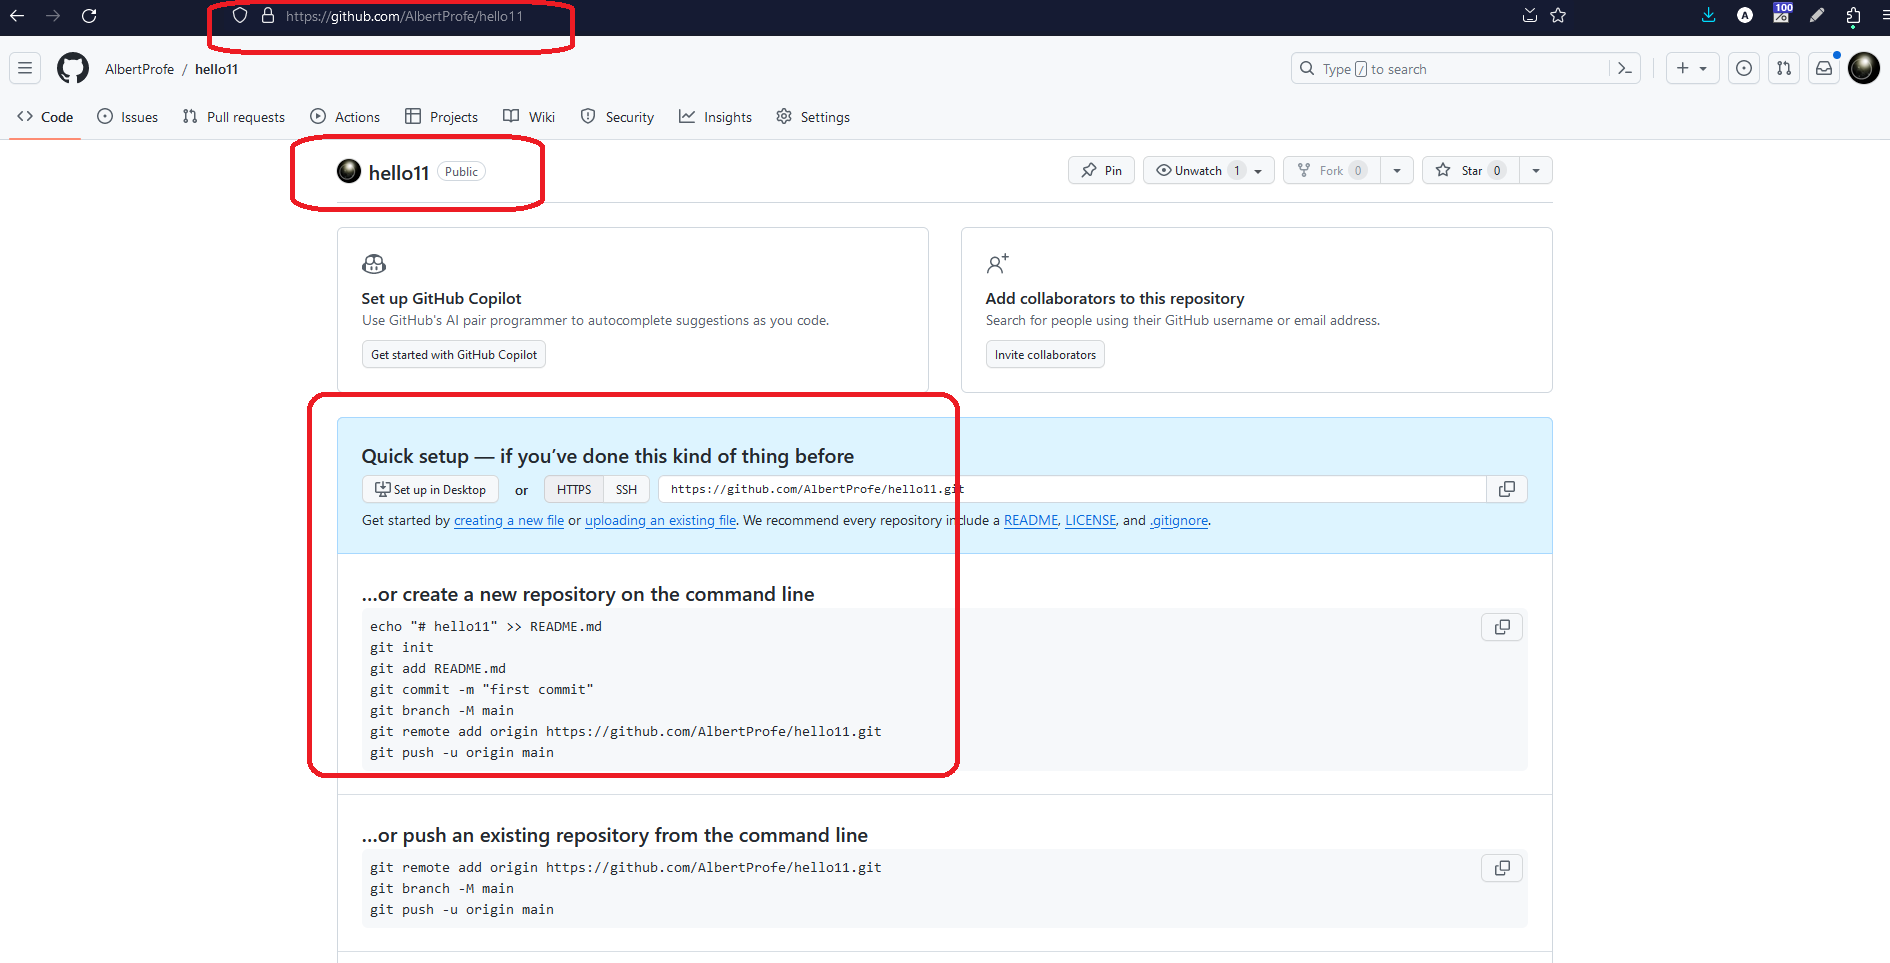Follow the creating a new file link
1890x963 pixels.
point(509,520)
